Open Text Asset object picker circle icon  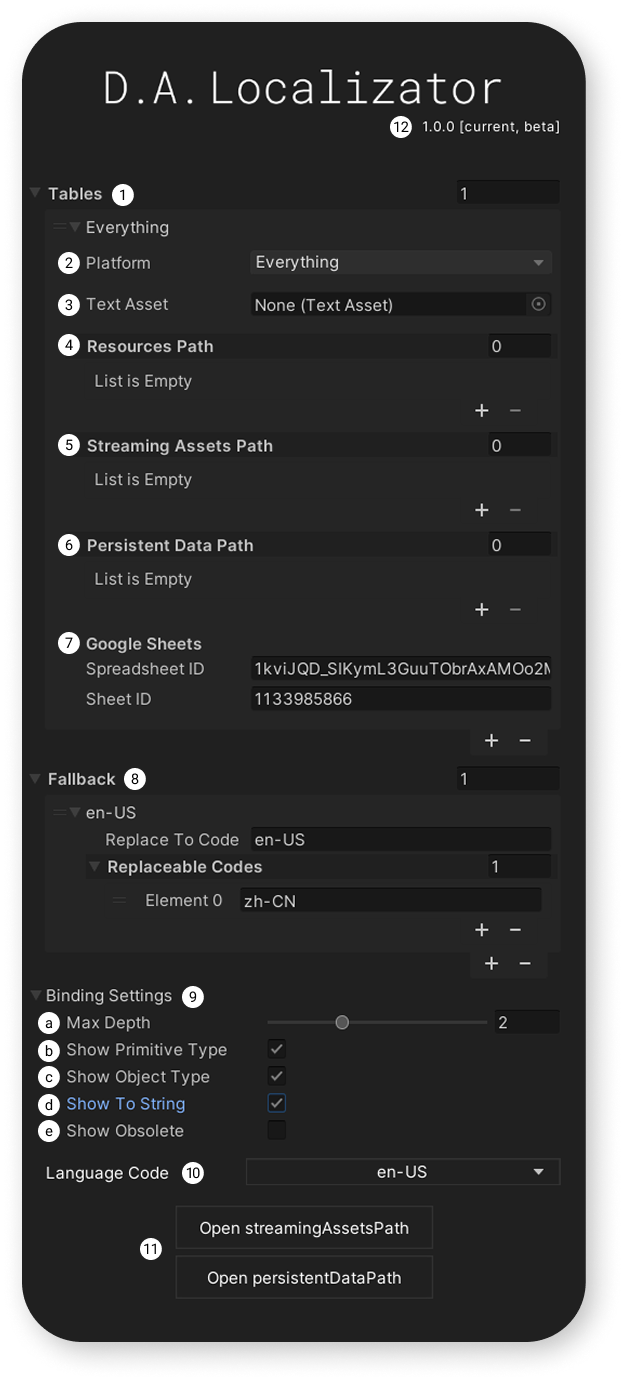point(538,304)
